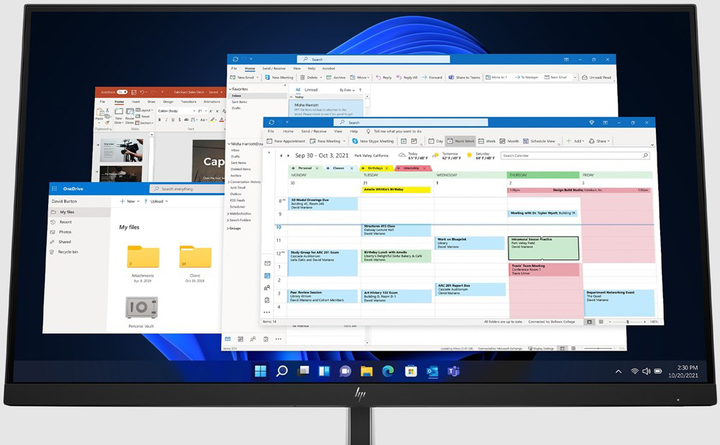
Task: Adjust the calendar zoom slider in status bar
Action: coord(627,322)
